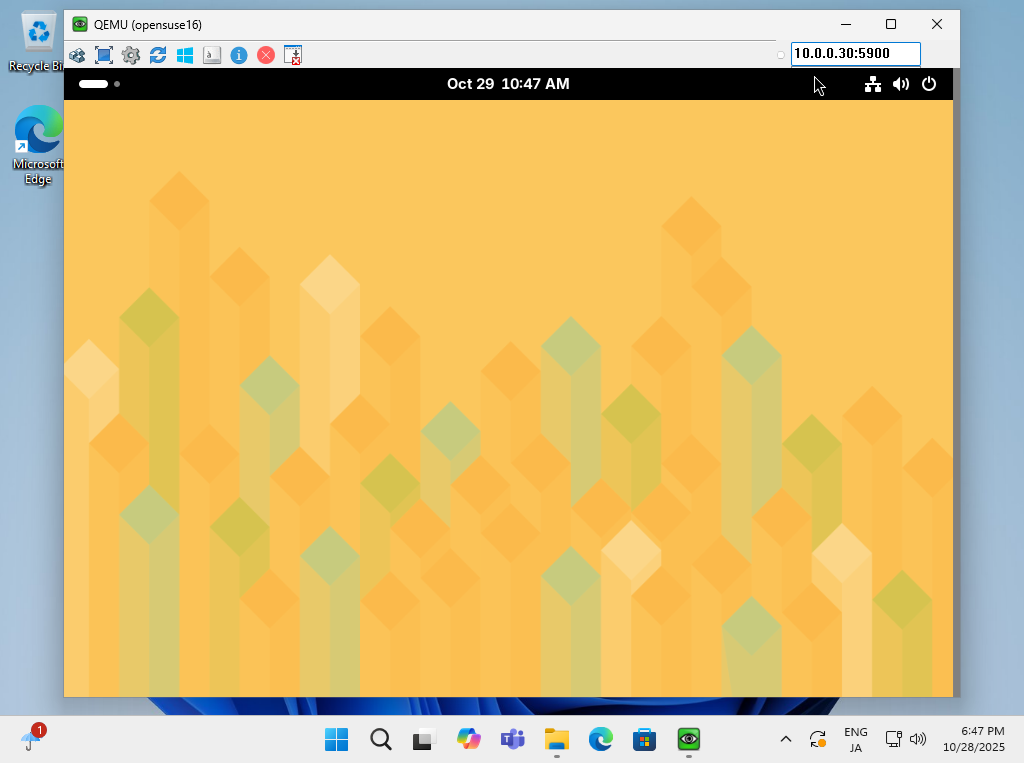Open connection options gear icon

pos(131,56)
